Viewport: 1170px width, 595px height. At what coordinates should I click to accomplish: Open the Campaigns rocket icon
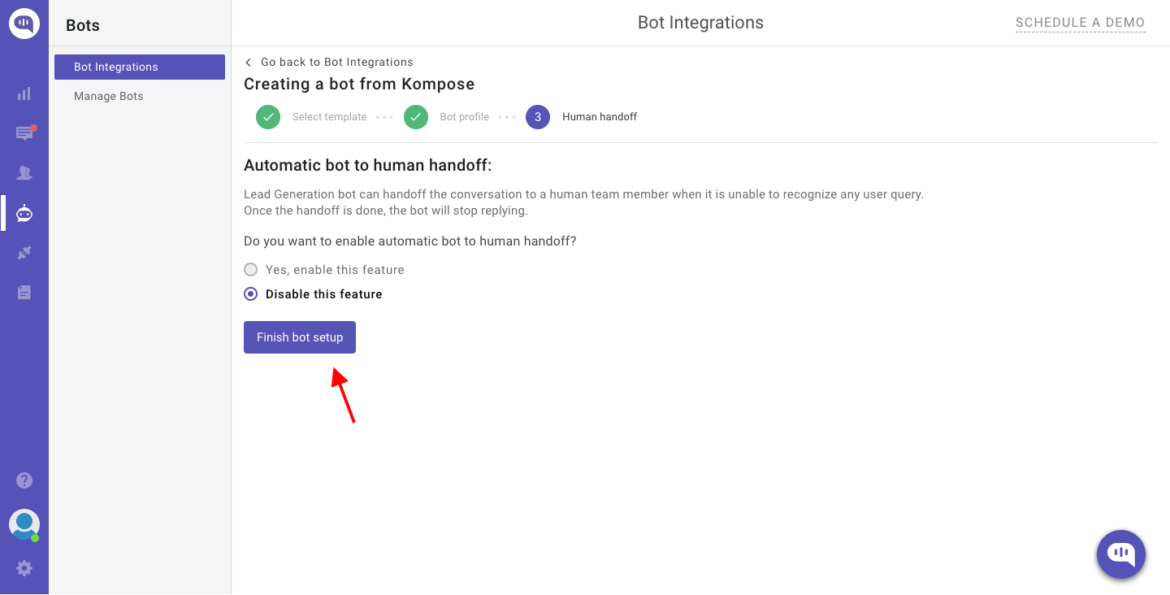(23, 252)
